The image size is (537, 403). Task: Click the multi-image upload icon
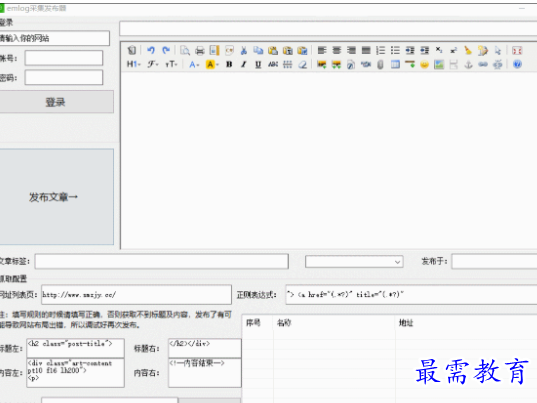pyautogui.click(x=336, y=64)
